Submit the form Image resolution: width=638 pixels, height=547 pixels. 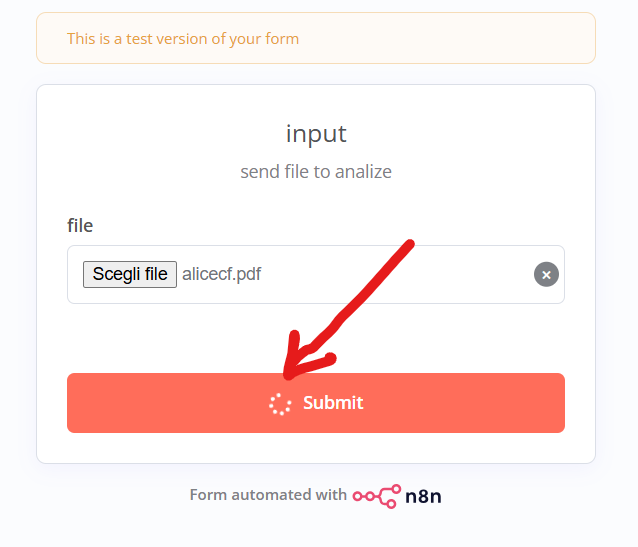[316, 403]
